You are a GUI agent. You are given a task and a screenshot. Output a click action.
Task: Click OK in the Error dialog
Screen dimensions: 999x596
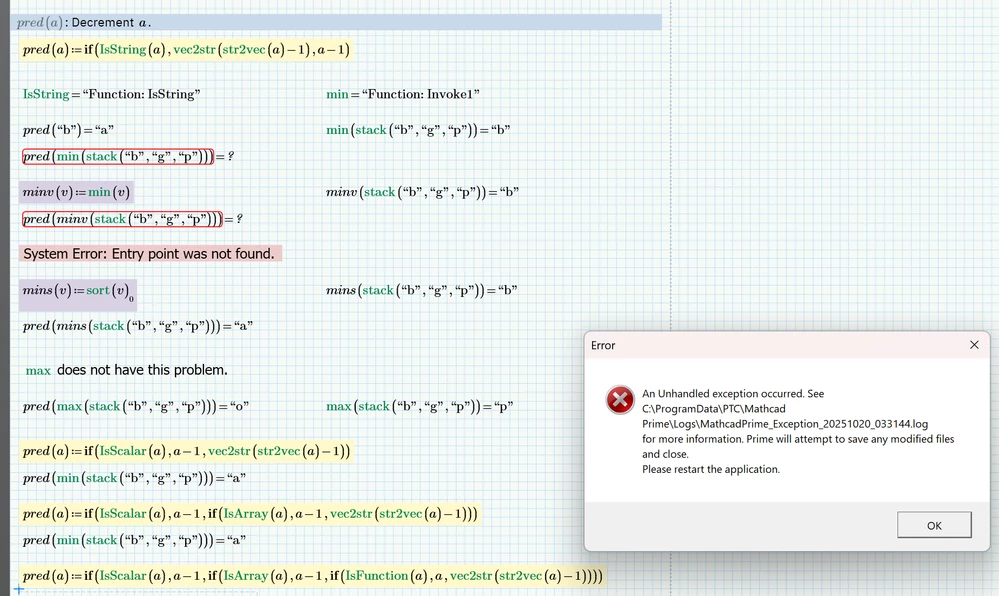click(934, 525)
